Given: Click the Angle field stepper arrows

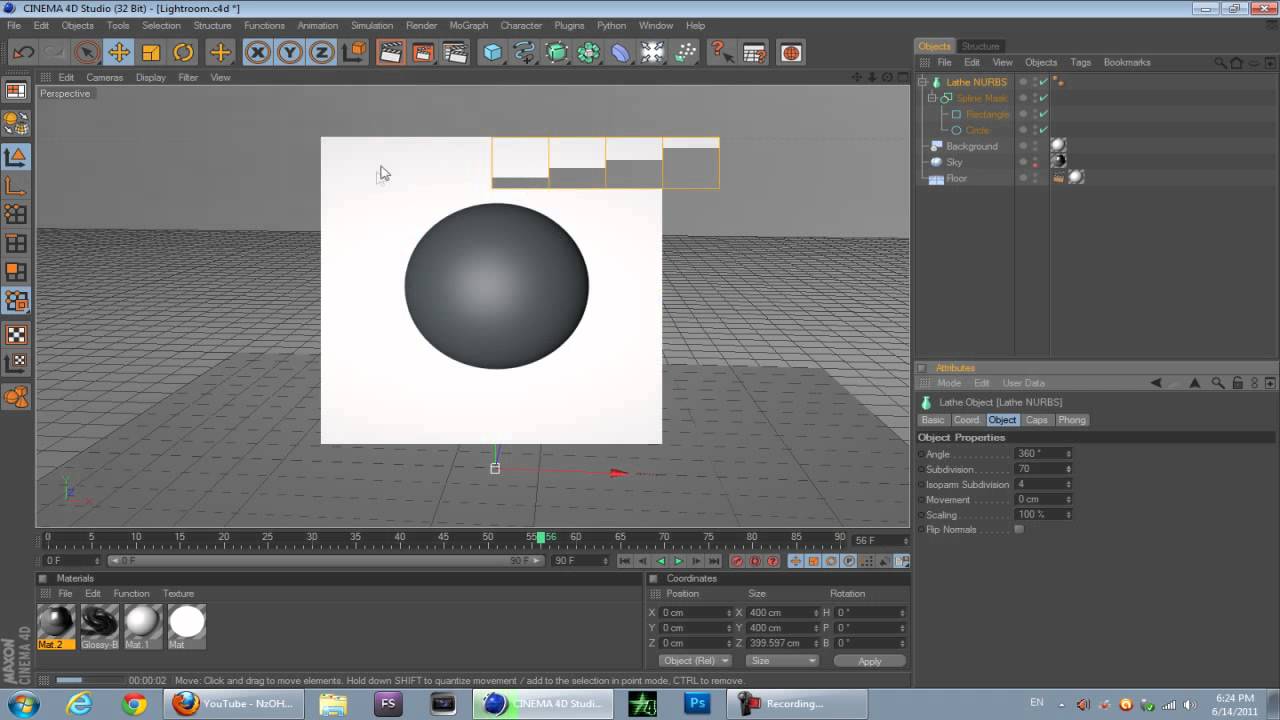Looking at the screenshot, I should [x=1068, y=454].
